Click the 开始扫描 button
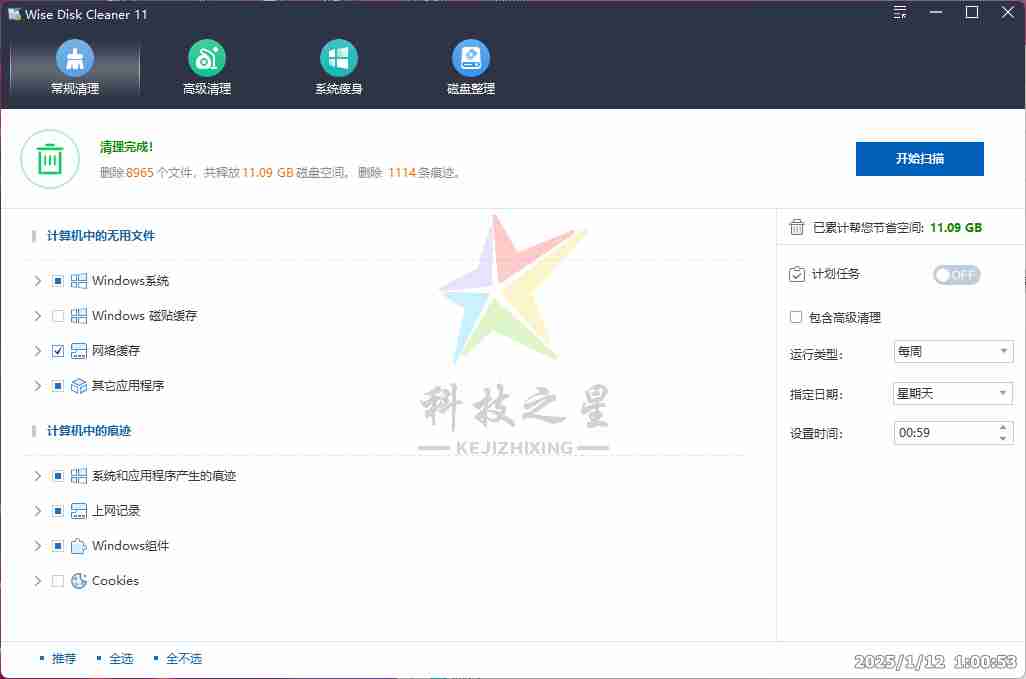 tap(919, 159)
